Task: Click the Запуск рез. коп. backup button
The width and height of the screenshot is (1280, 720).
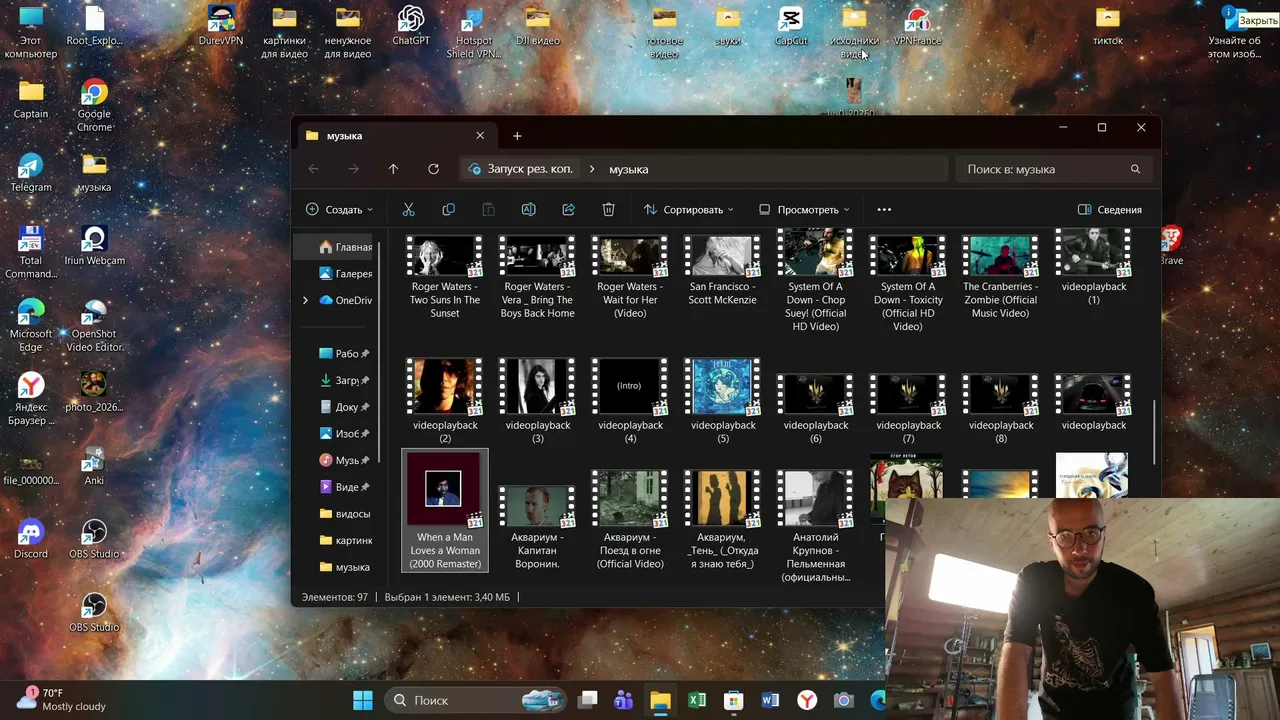Action: click(521, 169)
